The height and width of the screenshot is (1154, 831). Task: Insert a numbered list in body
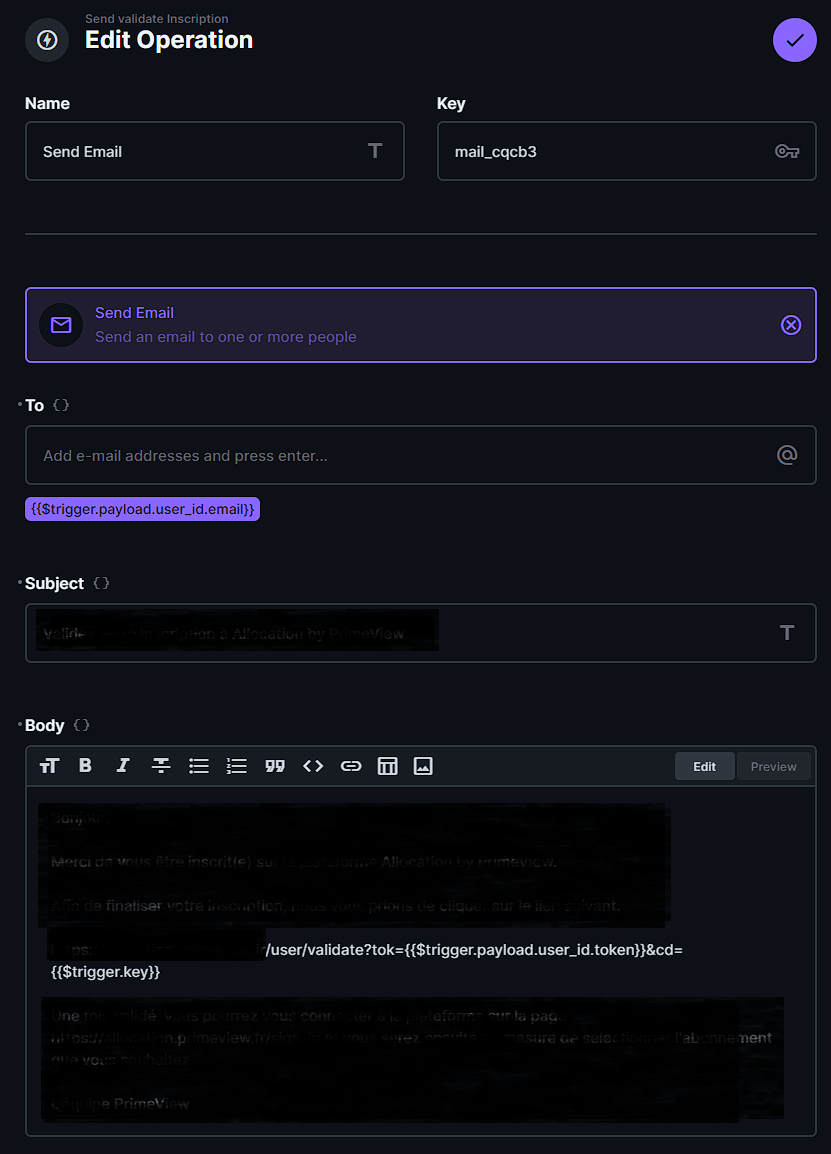coord(237,766)
